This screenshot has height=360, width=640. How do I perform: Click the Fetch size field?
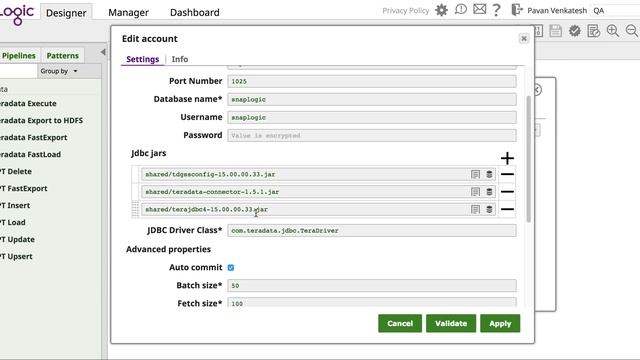(x=372, y=302)
